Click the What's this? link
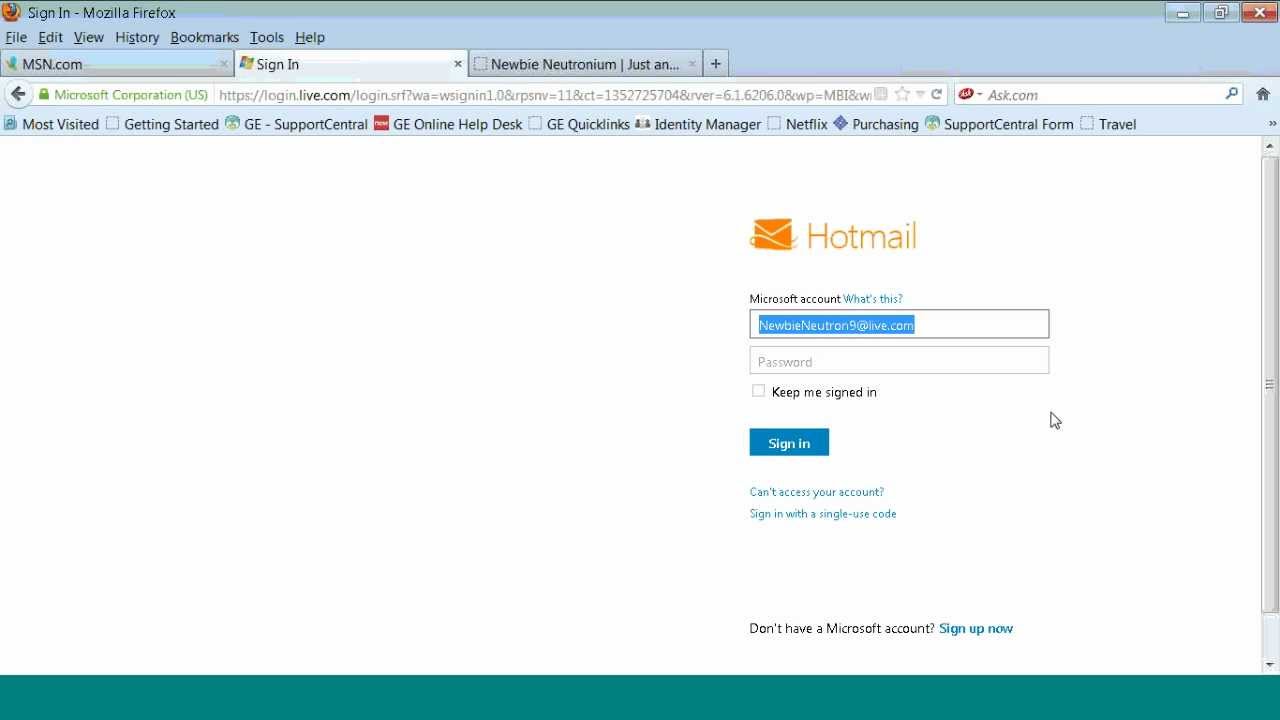The image size is (1280, 720). [873, 299]
